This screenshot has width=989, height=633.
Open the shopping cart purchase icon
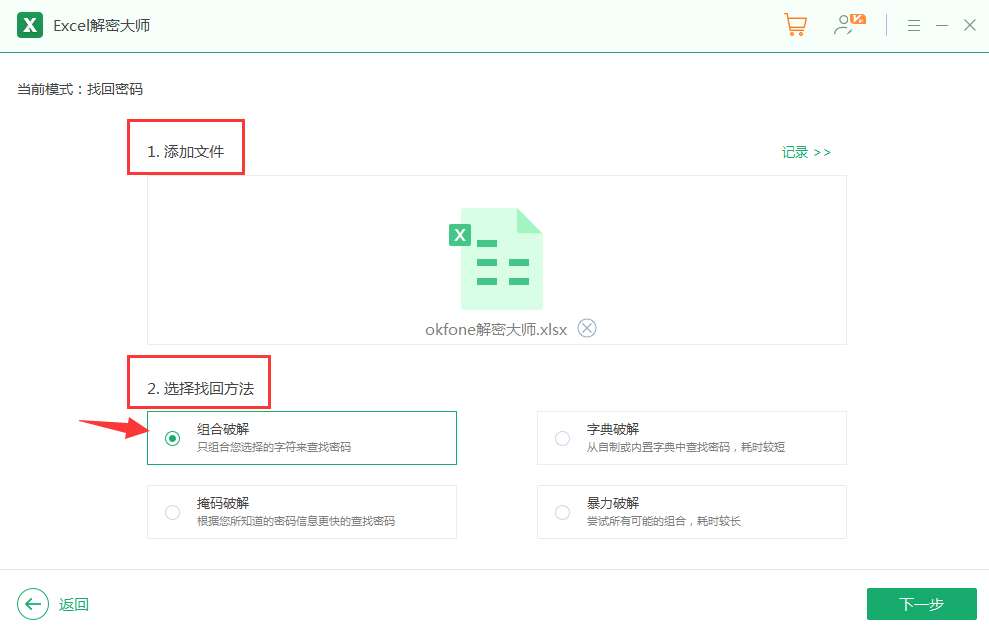pyautogui.click(x=795, y=25)
